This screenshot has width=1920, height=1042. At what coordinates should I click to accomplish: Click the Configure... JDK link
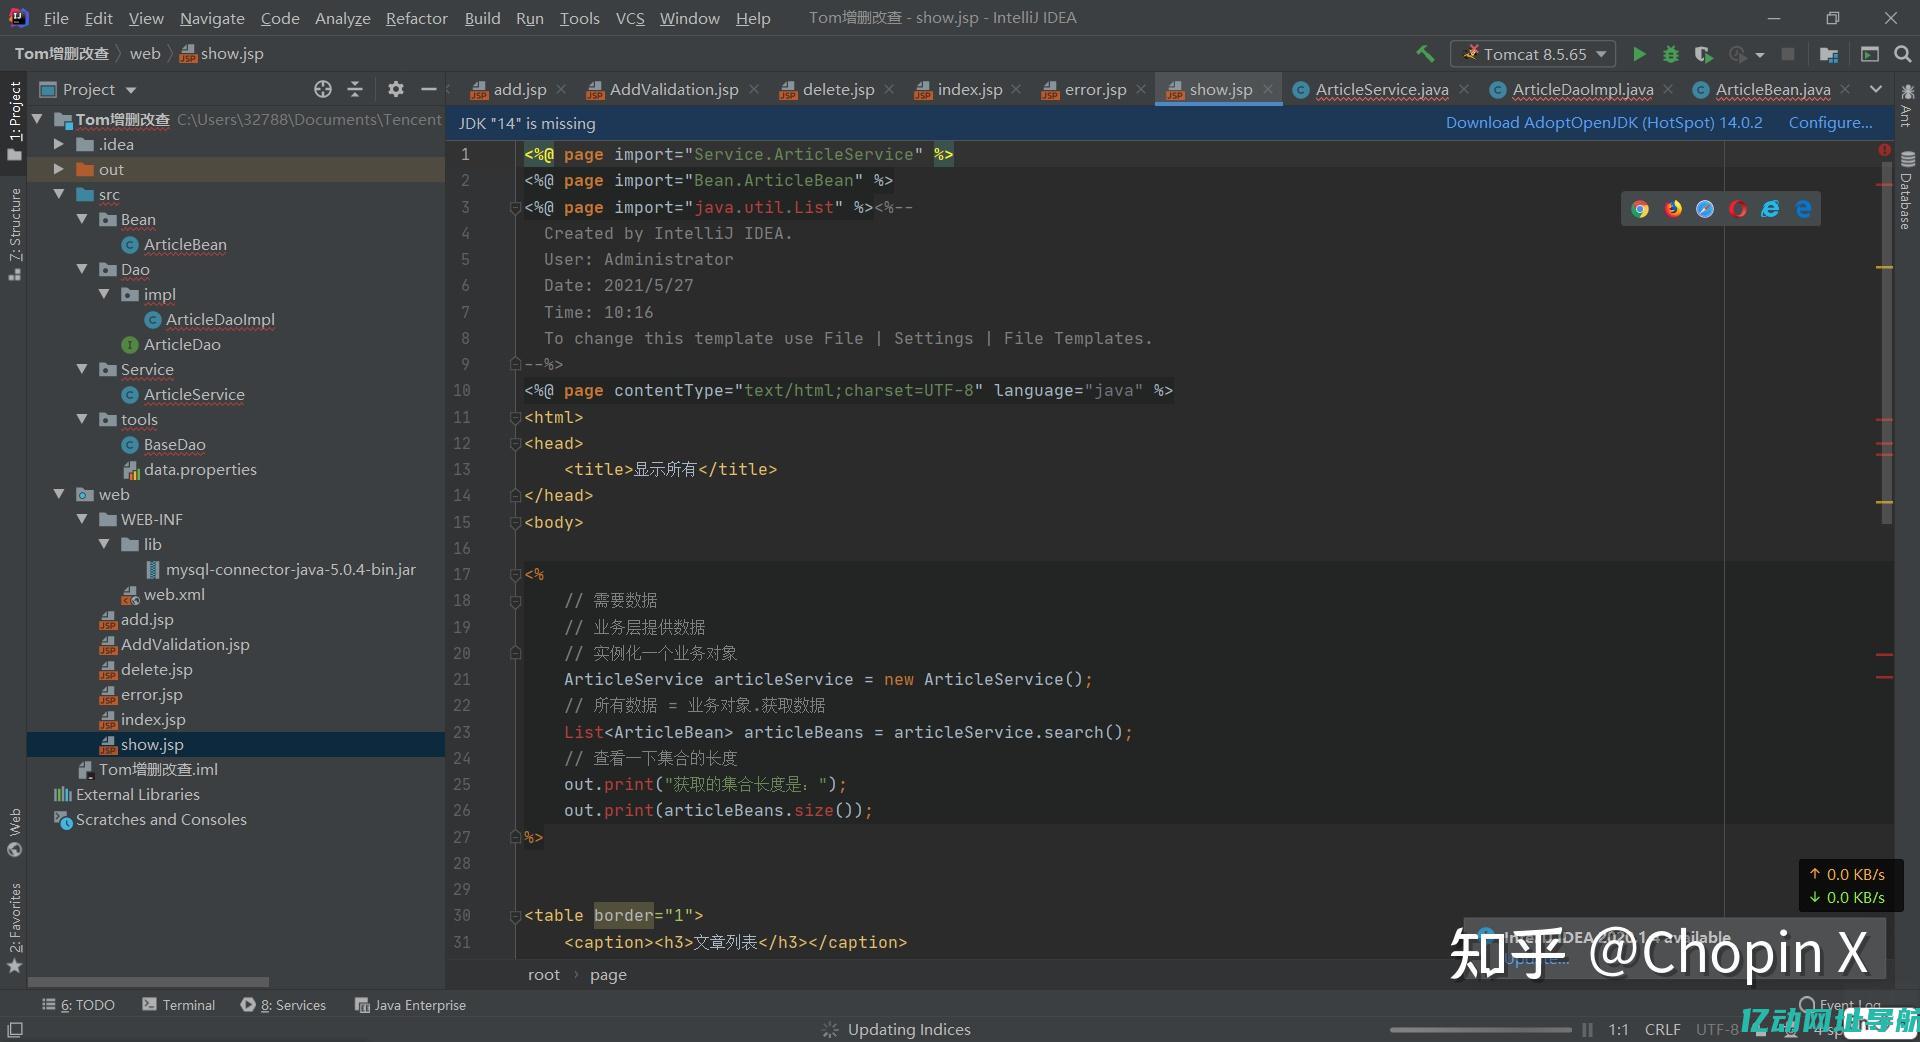pos(1830,123)
